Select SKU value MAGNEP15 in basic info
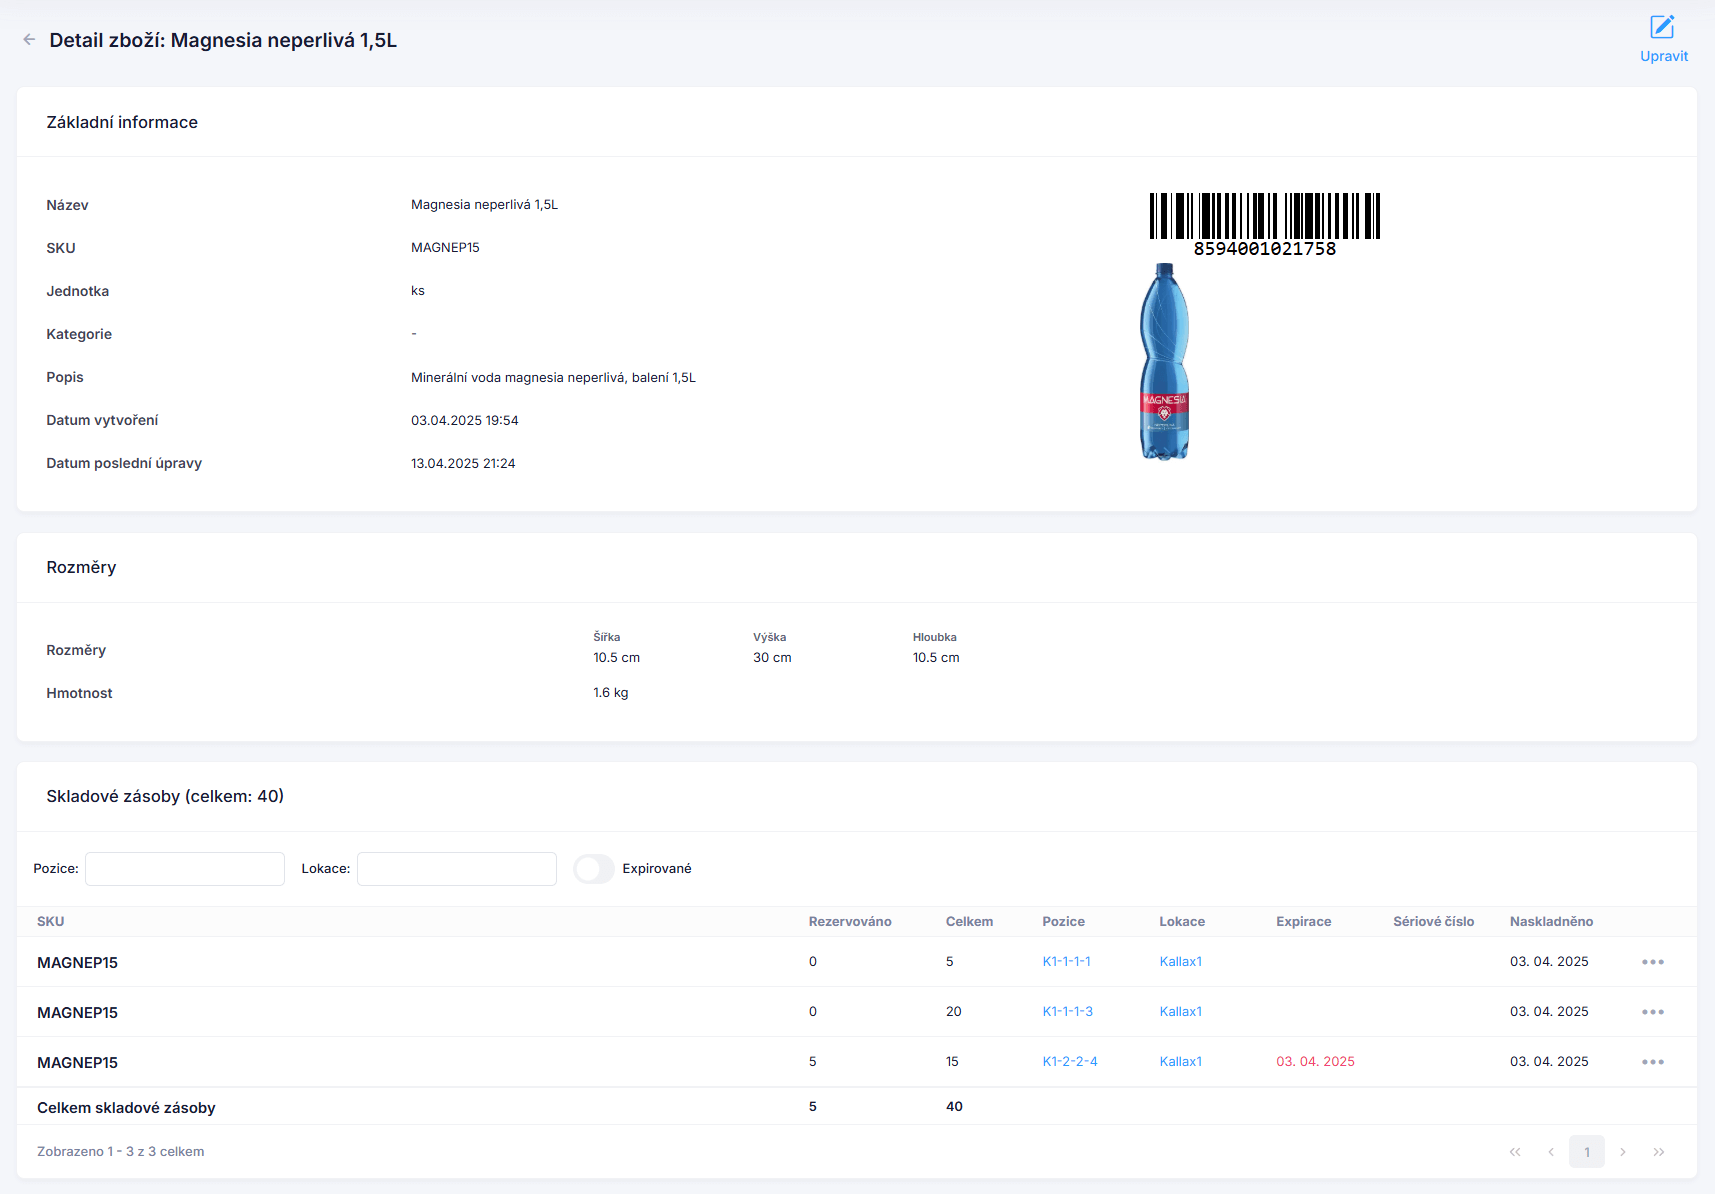Image resolution: width=1715 pixels, height=1194 pixels. (x=445, y=248)
